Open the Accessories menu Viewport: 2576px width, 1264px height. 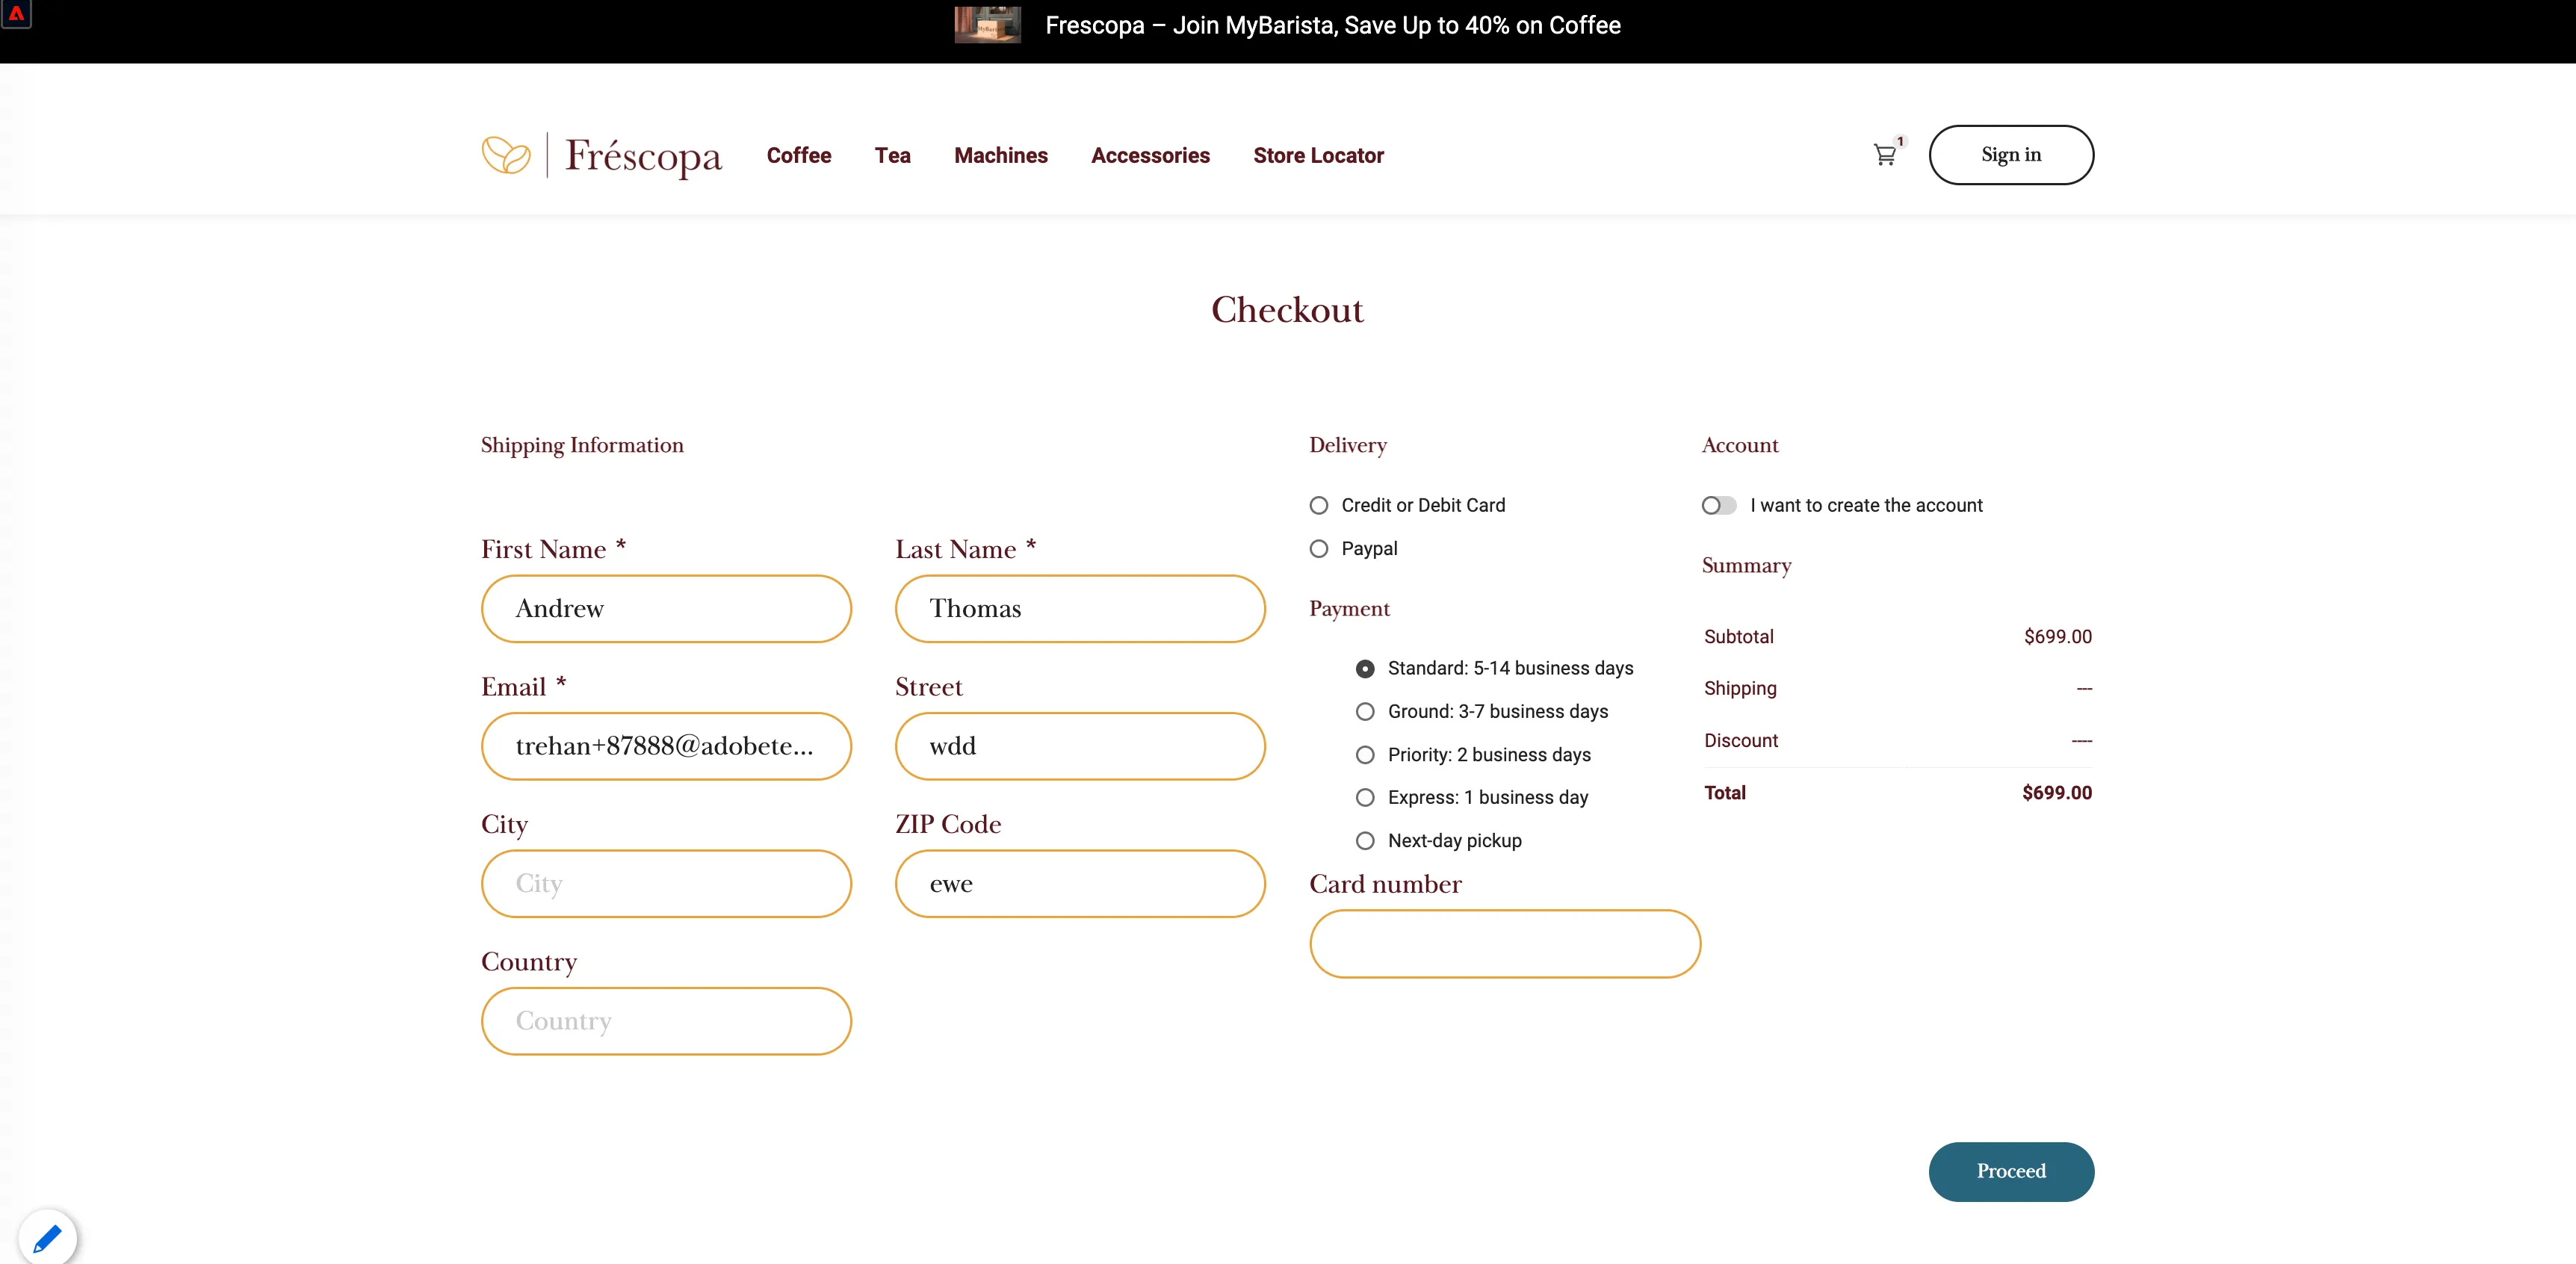(x=1150, y=155)
